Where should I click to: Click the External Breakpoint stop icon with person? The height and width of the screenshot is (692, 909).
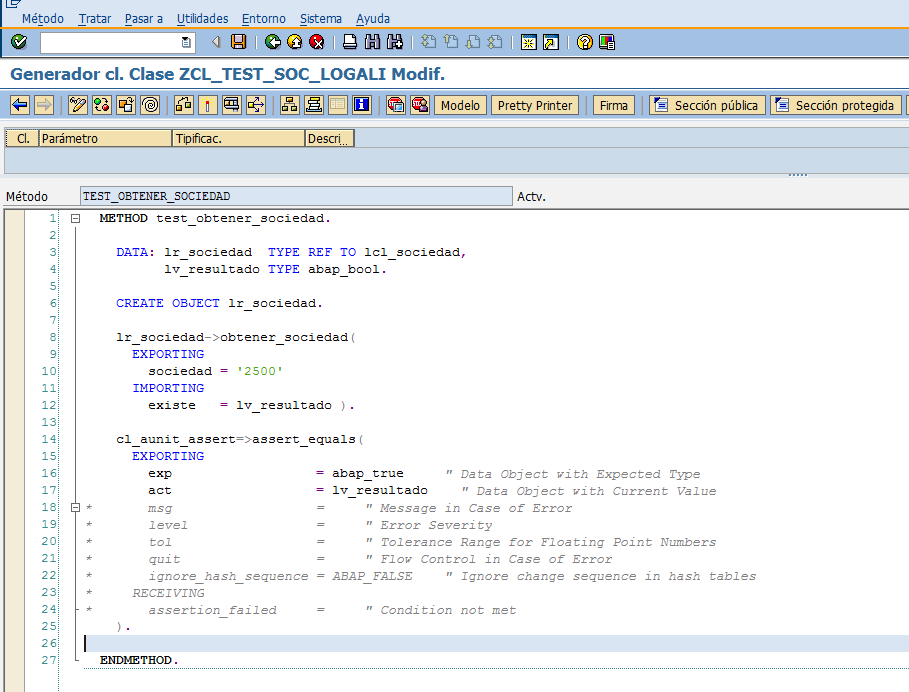[420, 105]
